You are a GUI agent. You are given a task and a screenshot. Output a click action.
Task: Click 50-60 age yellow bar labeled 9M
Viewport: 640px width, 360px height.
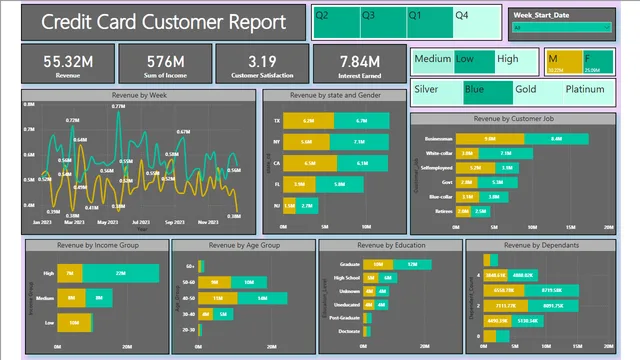pos(215,282)
